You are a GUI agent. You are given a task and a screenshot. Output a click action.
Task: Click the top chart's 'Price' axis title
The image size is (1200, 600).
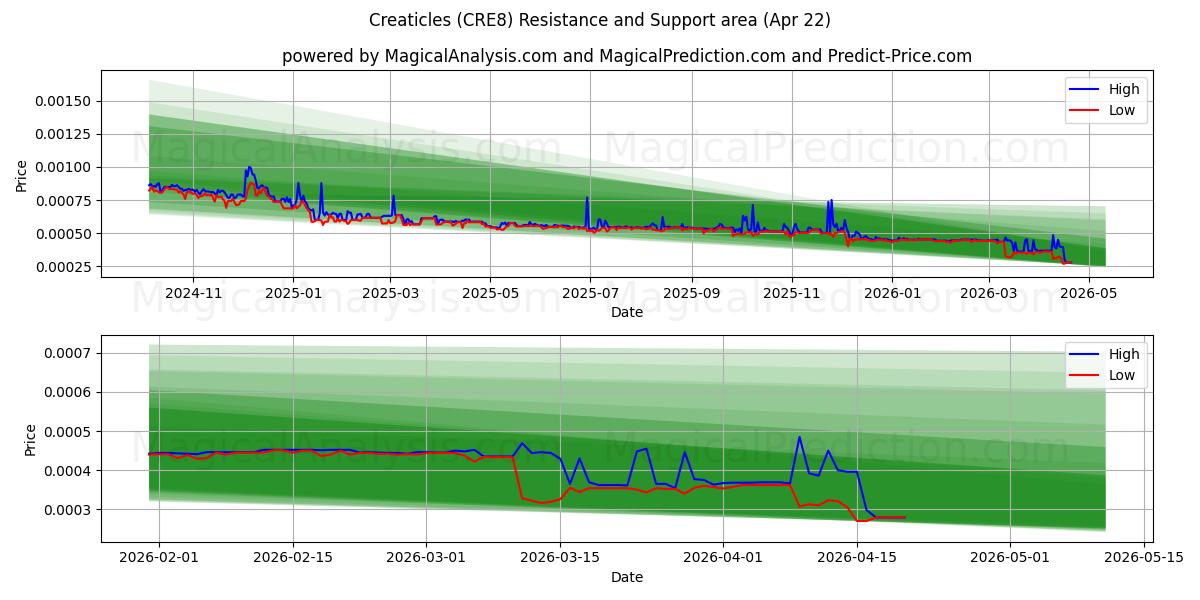23,175
